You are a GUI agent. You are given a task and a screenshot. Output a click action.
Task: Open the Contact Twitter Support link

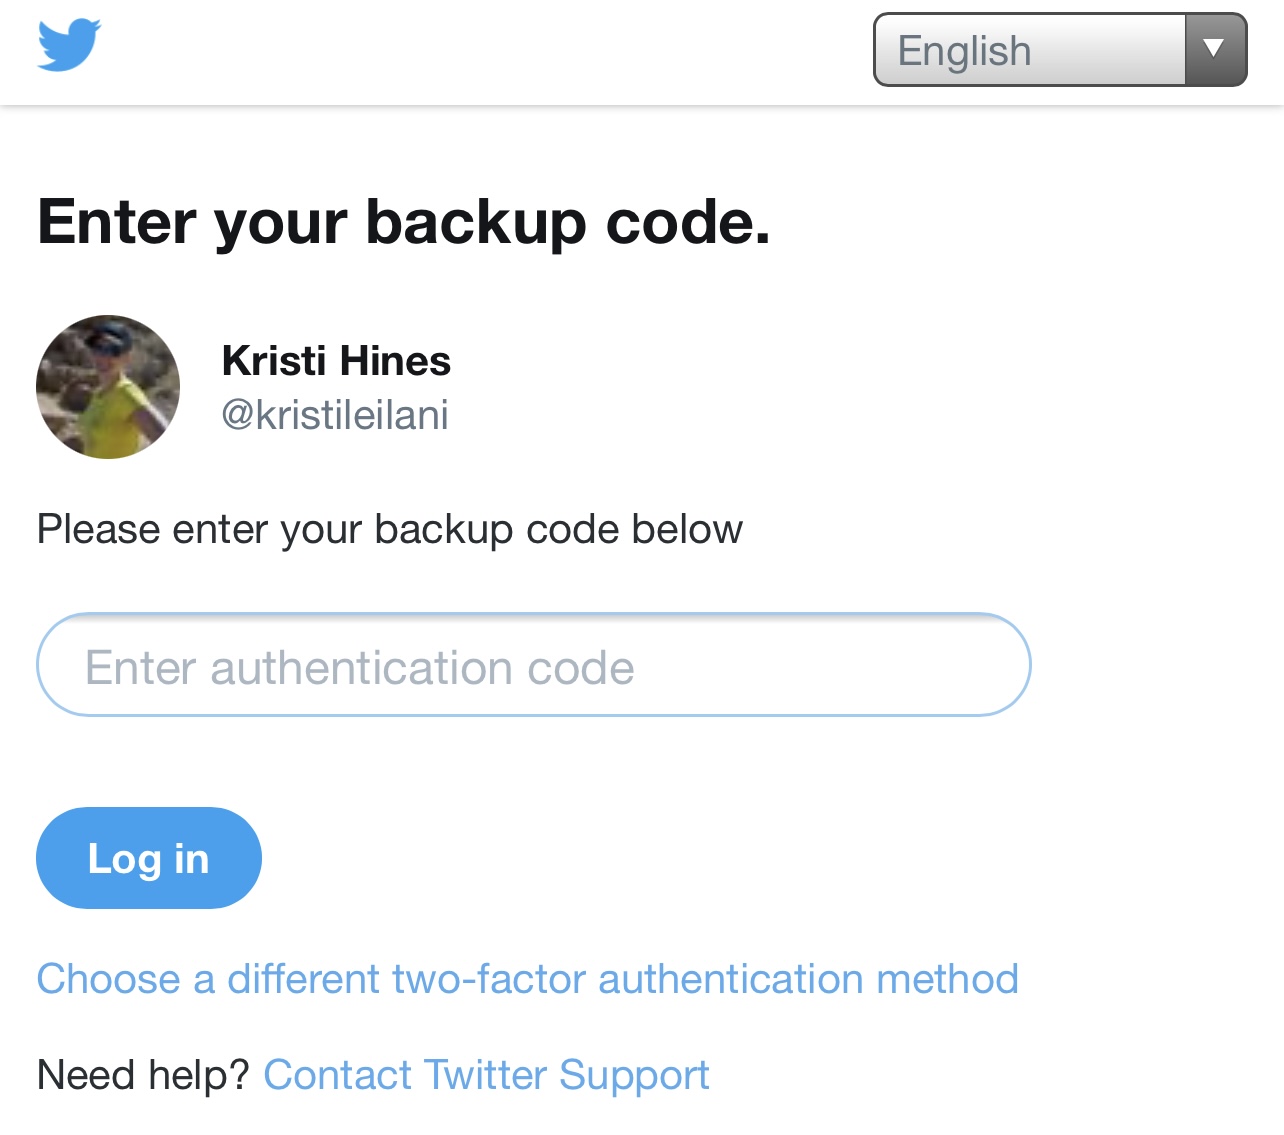coord(486,1076)
